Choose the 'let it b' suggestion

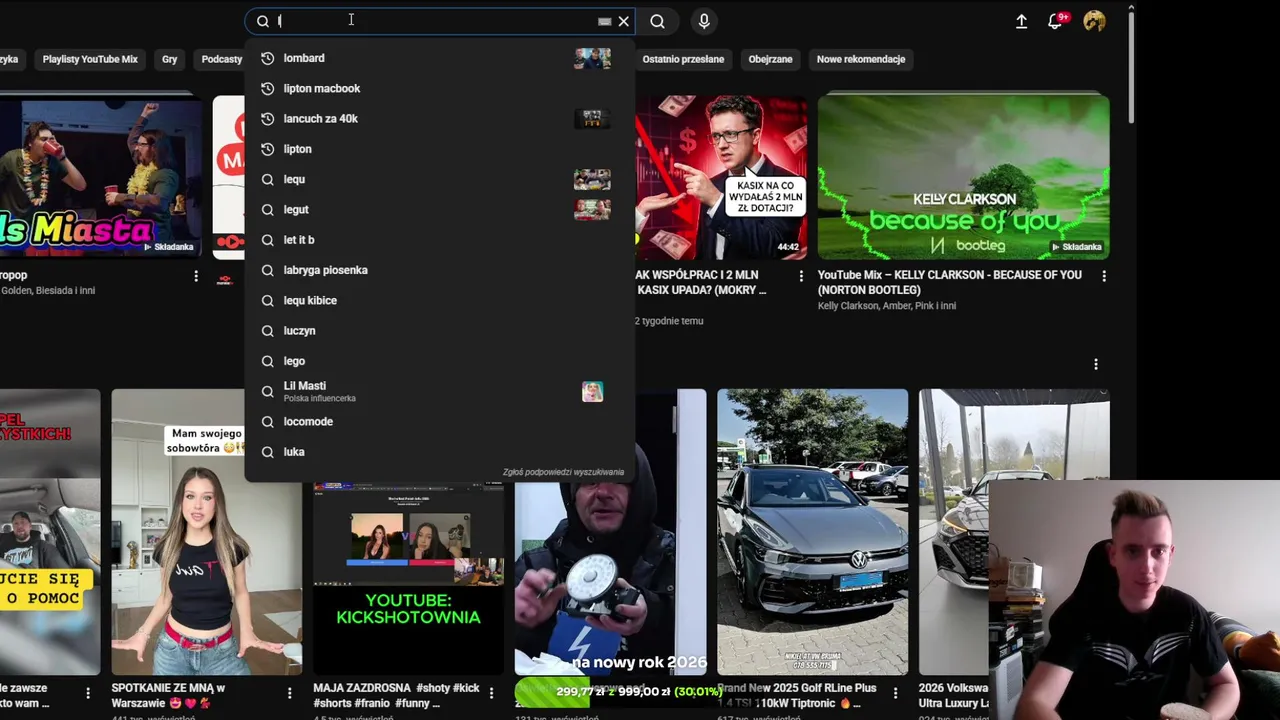coord(440,240)
